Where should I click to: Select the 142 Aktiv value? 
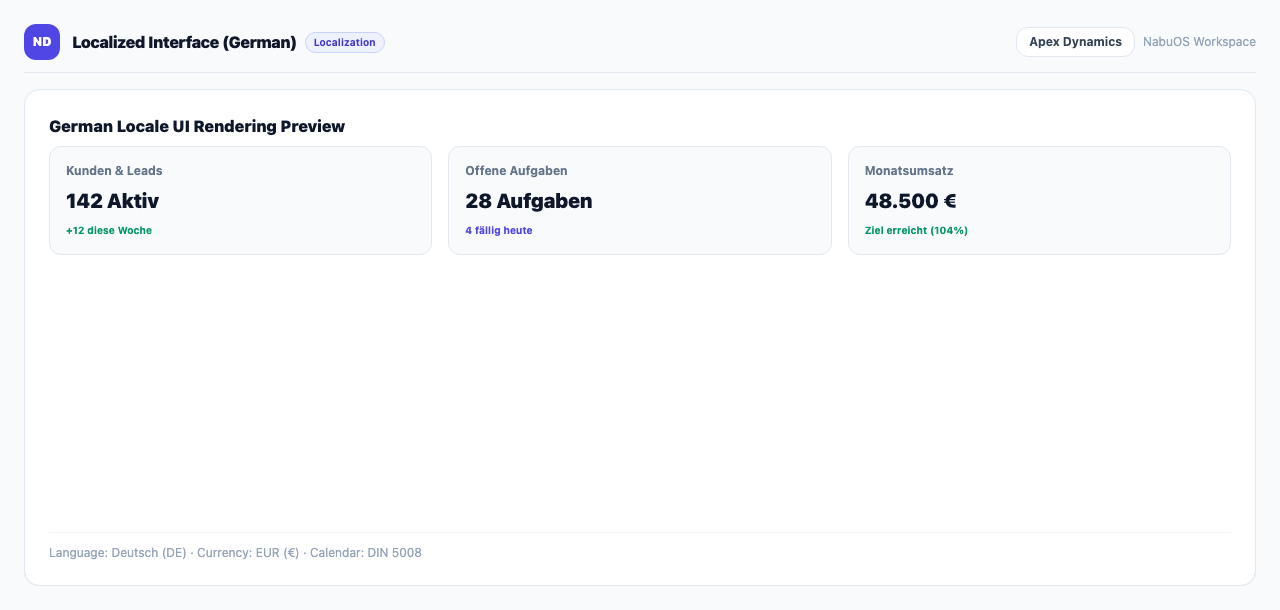[112, 201]
